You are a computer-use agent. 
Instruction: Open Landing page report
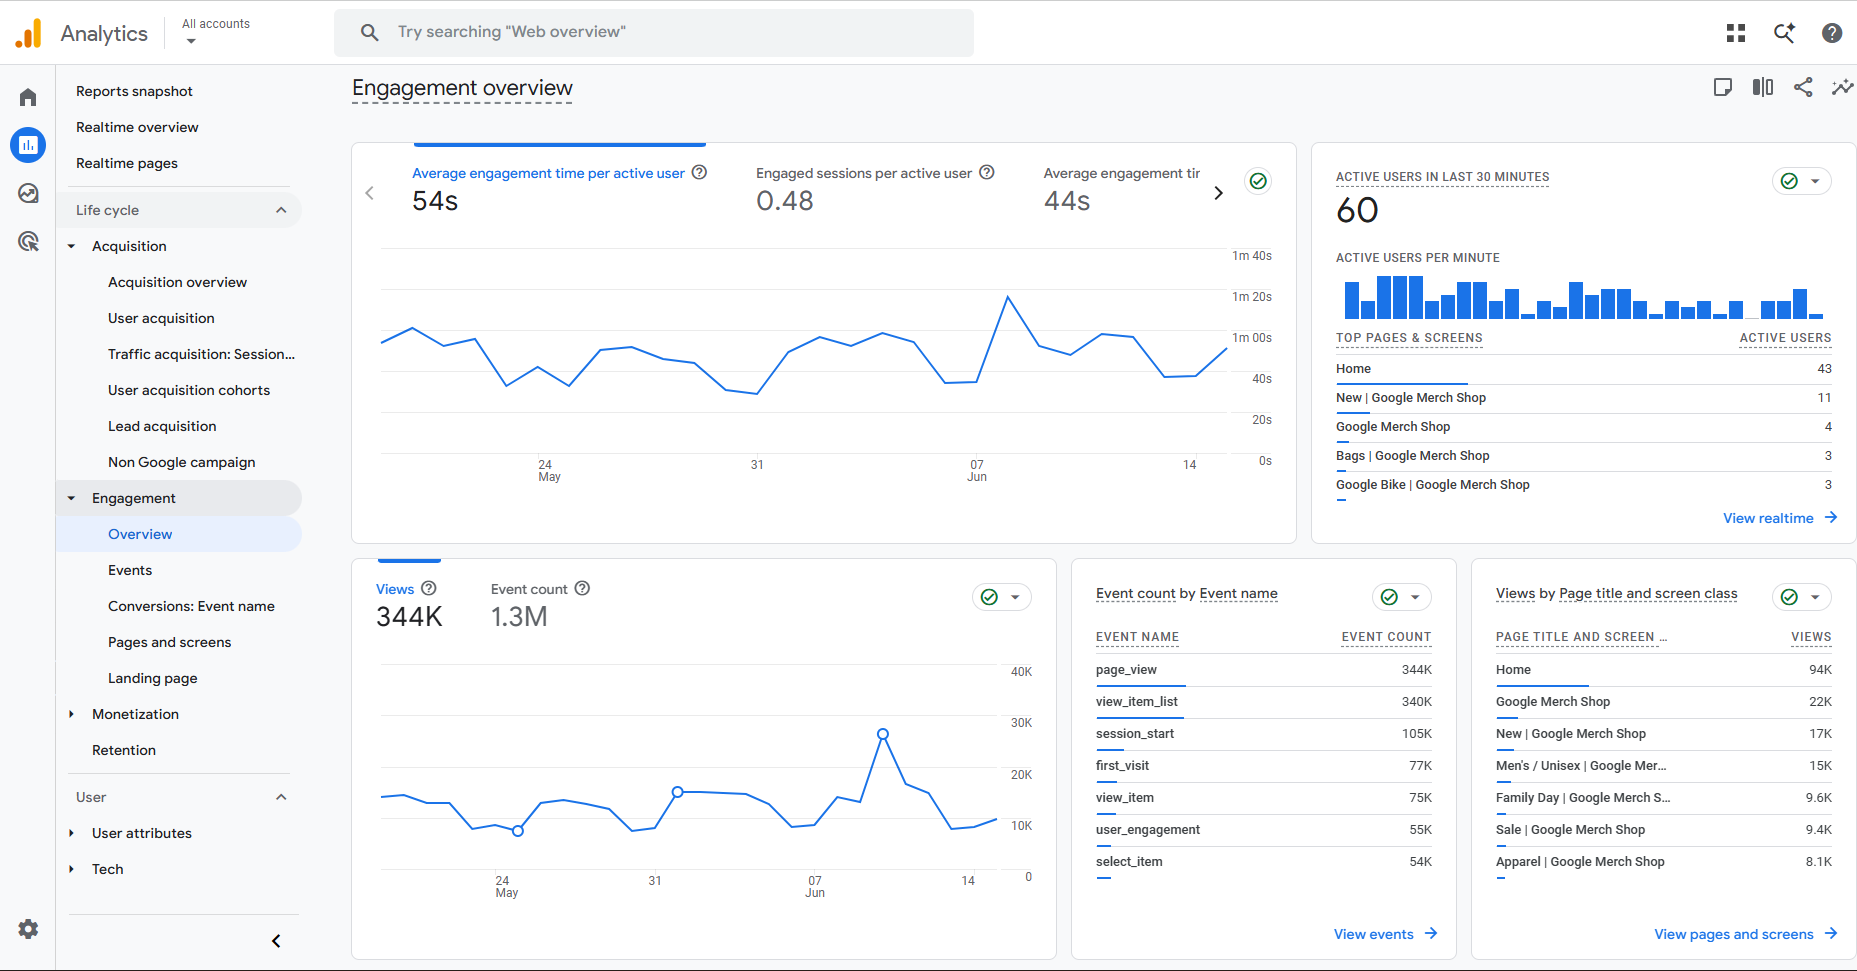point(152,678)
